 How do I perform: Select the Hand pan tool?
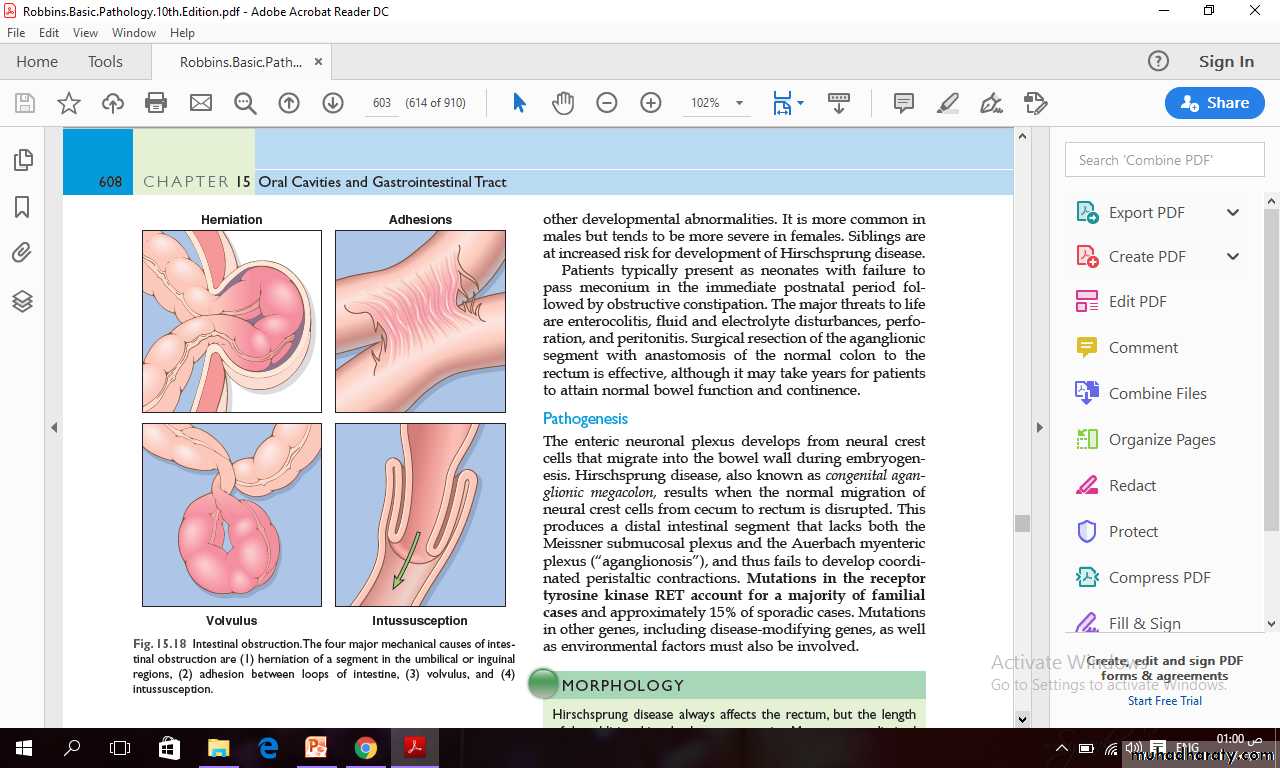pos(563,103)
